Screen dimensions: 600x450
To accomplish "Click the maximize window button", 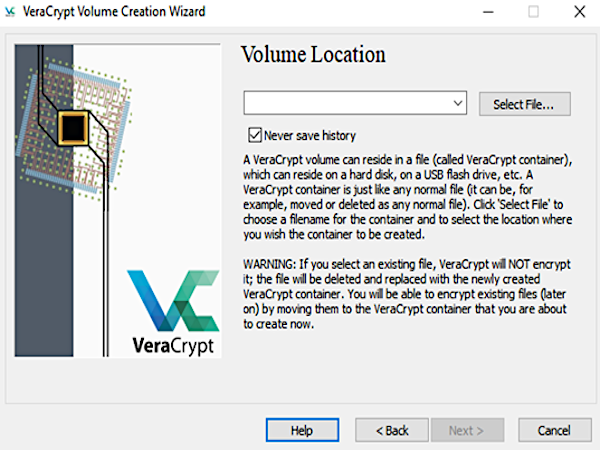I will tap(533, 11).
